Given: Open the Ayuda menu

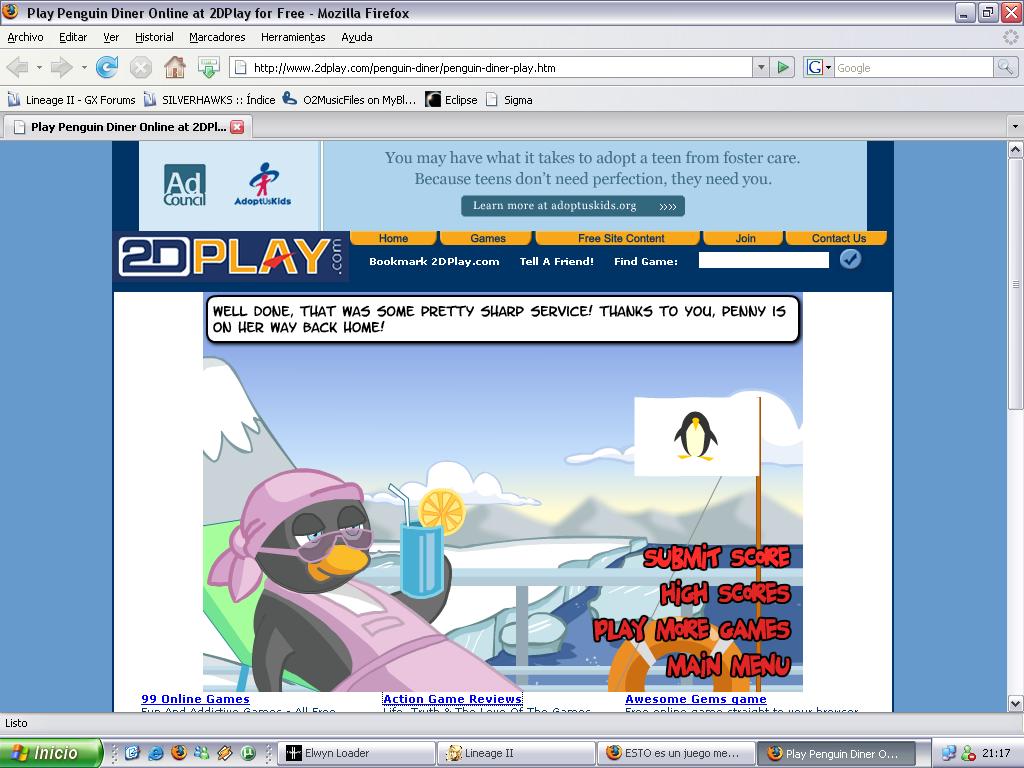Looking at the screenshot, I should [x=357, y=37].
